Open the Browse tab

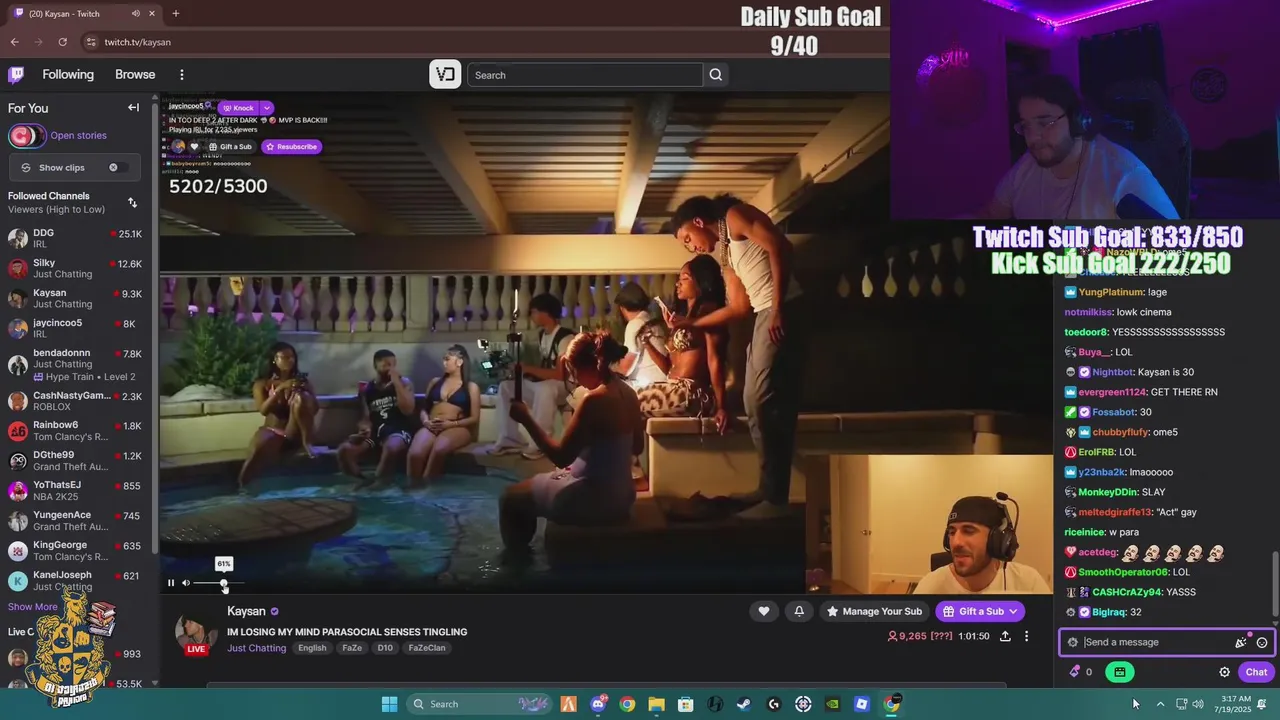pos(135,75)
